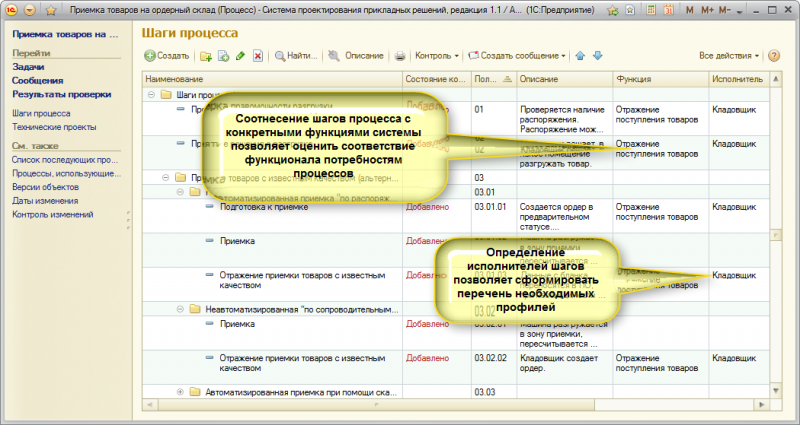This screenshot has height=425, width=800.
Task: Go to Задачи in navigation panel
Action: click(x=28, y=67)
